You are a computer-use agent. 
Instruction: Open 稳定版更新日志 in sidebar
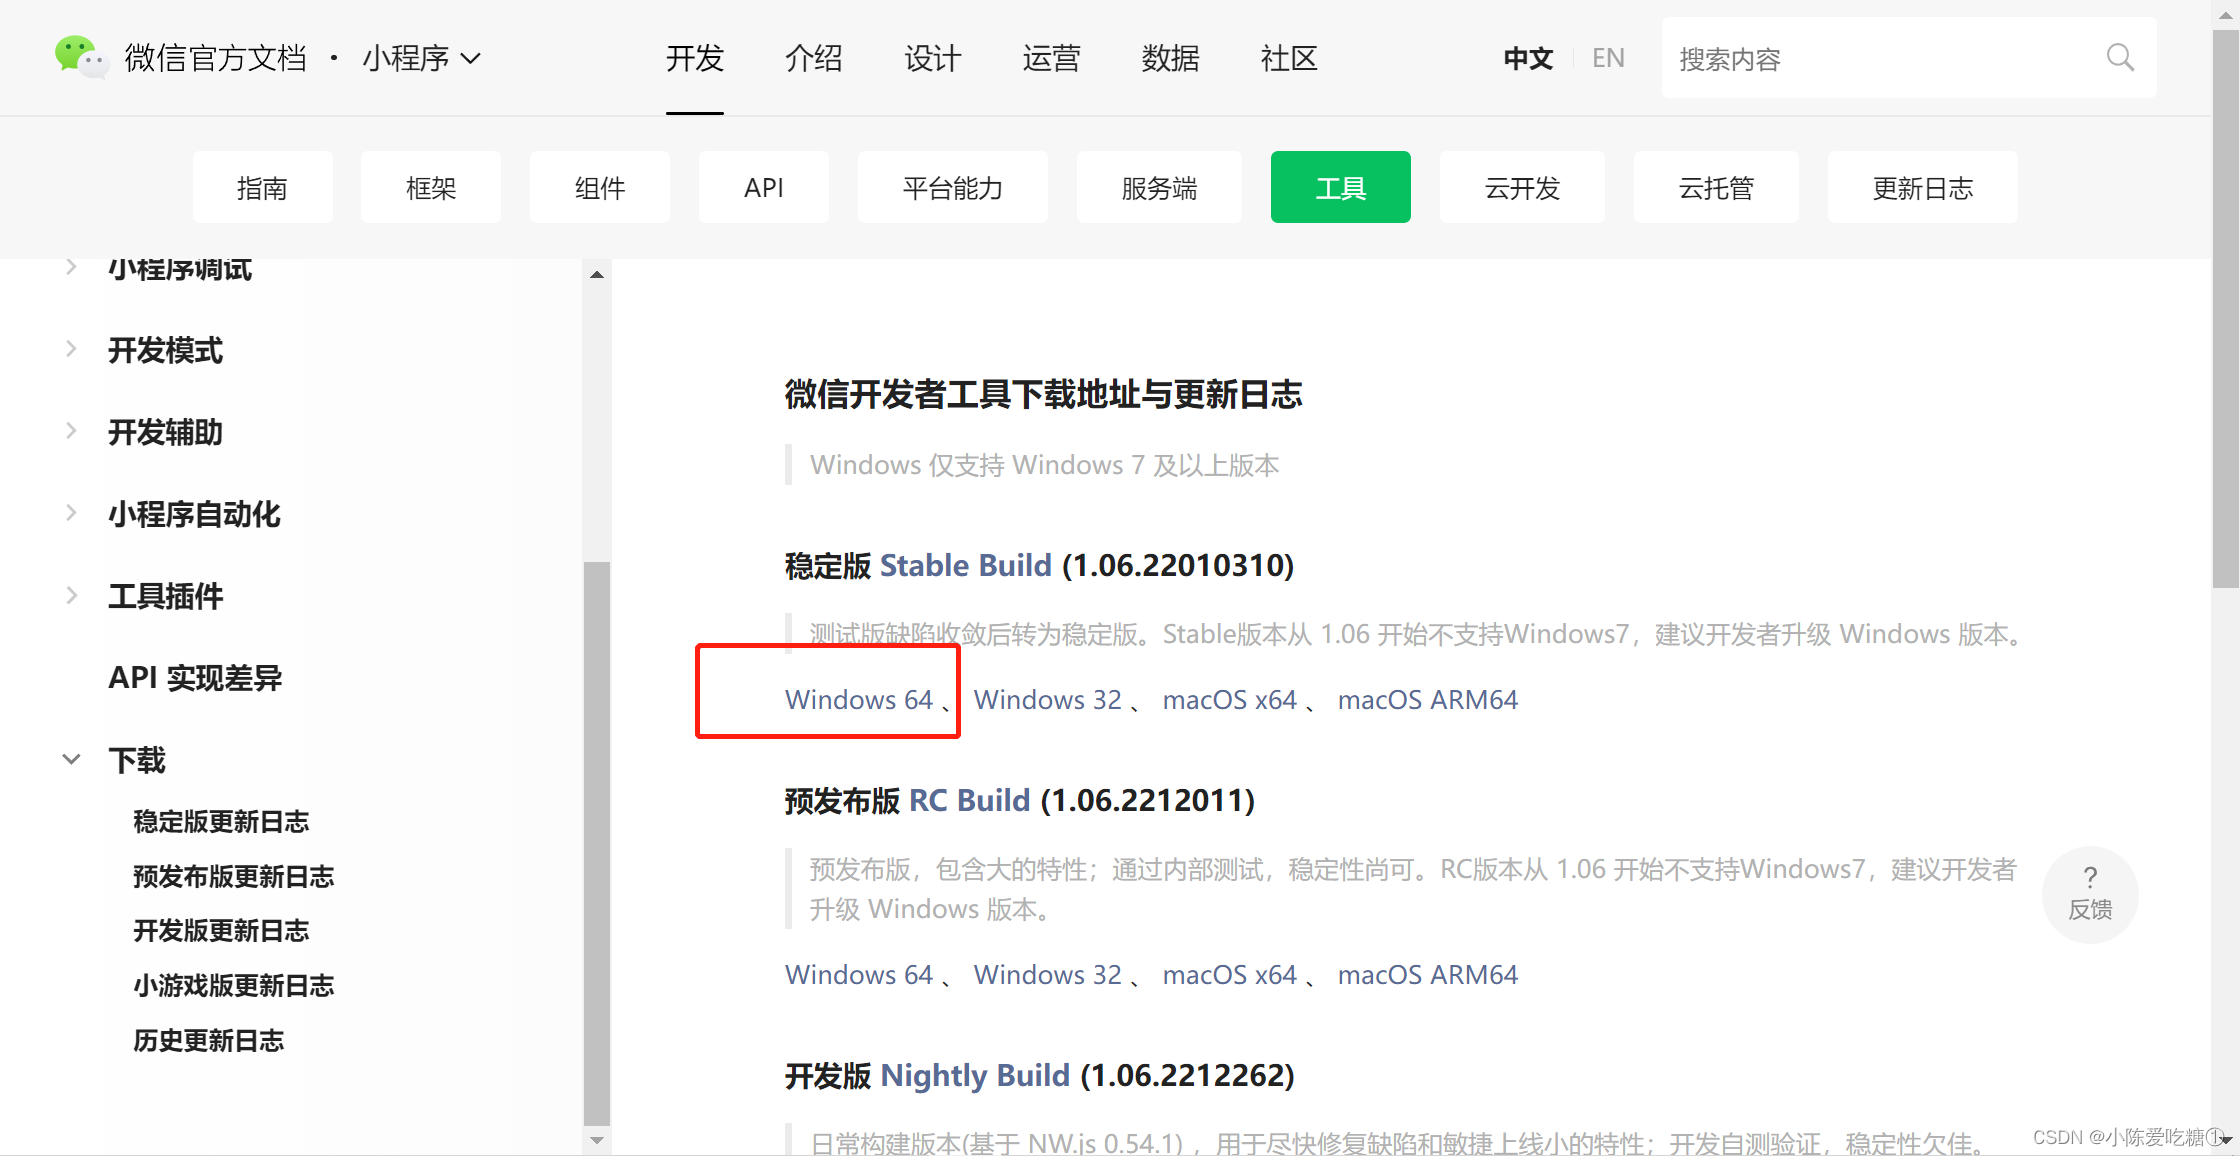pos(221,822)
